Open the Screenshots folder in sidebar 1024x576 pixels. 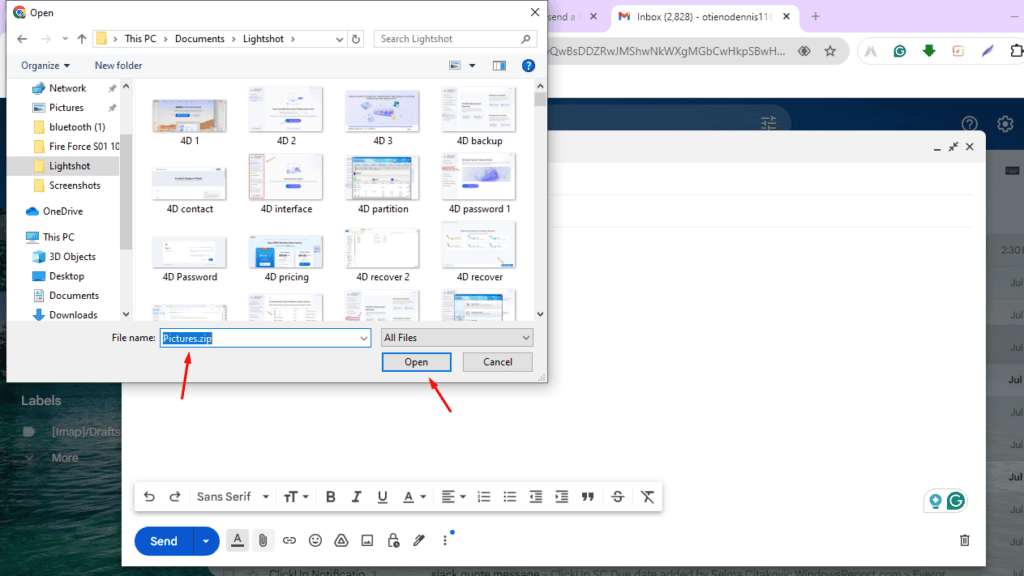click(74, 185)
